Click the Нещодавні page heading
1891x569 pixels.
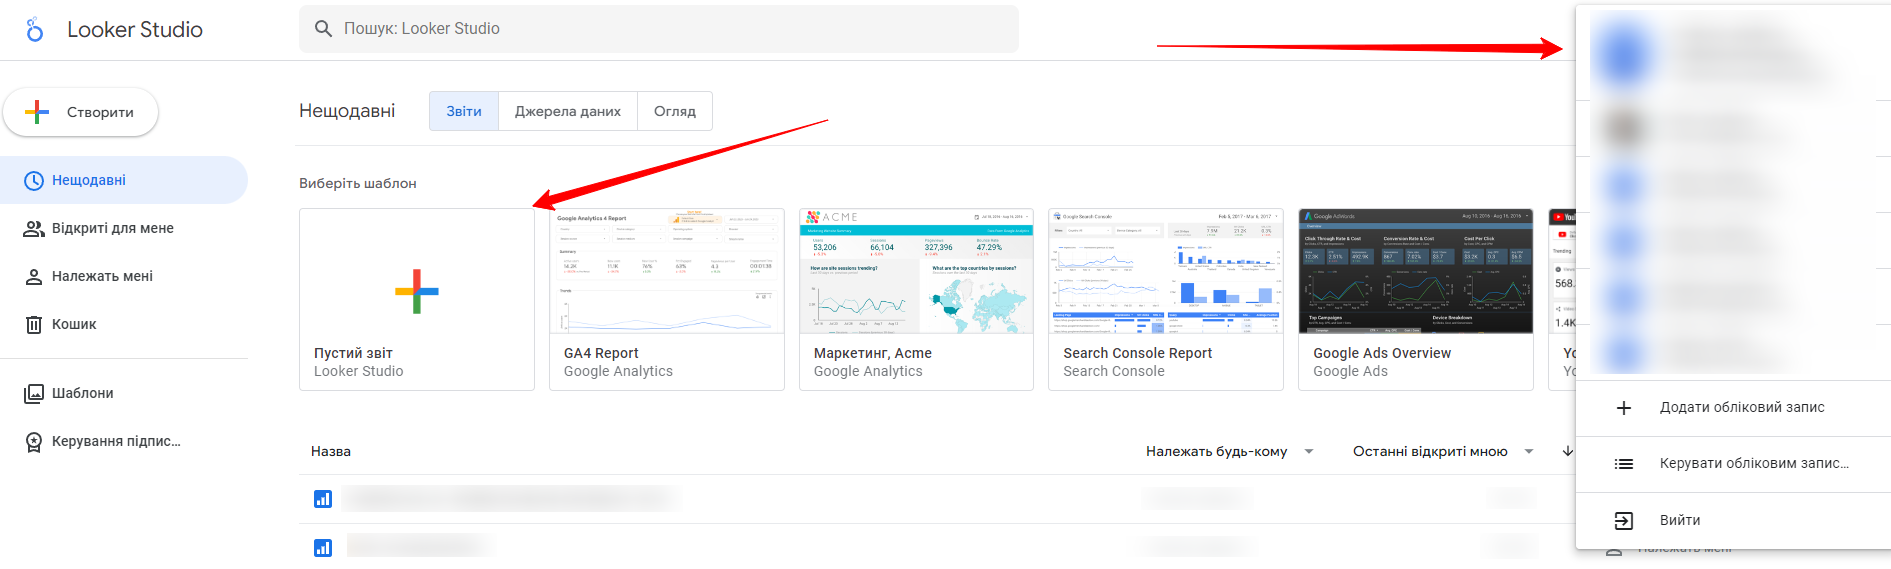pyautogui.click(x=347, y=111)
